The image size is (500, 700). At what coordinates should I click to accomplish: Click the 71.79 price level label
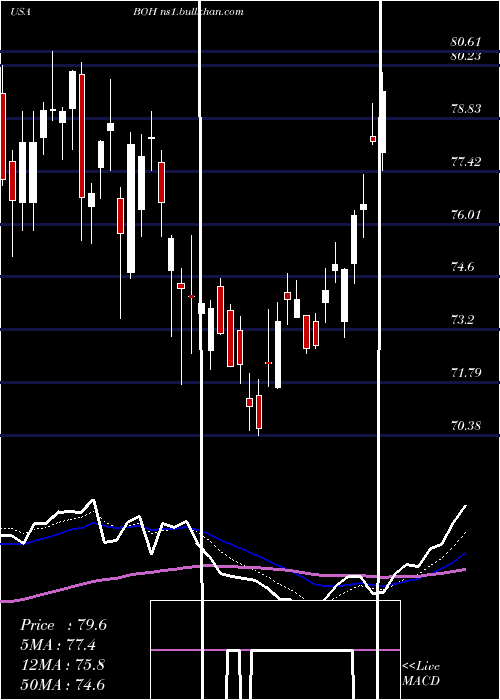466,373
